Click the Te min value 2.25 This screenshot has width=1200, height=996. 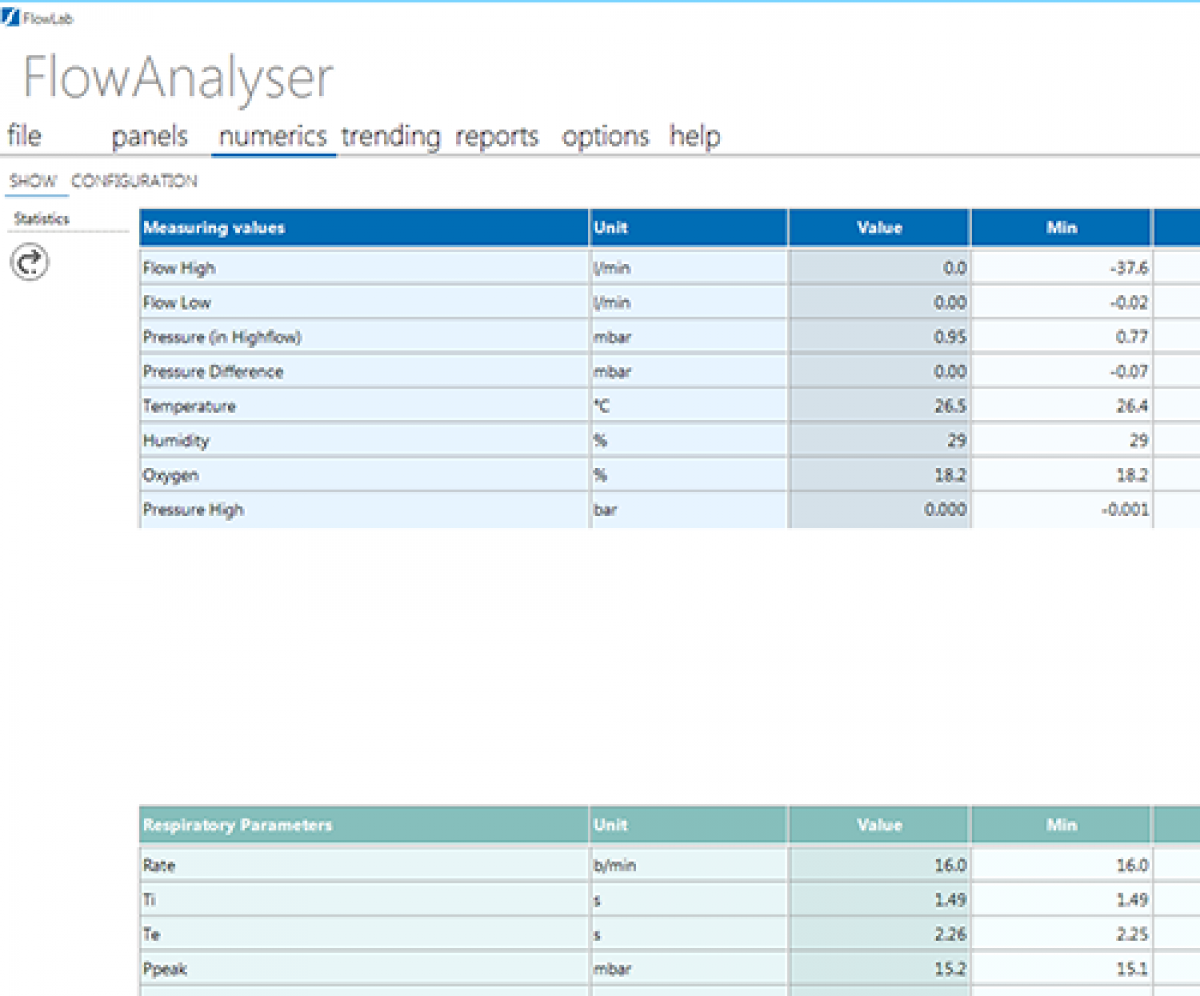coord(1062,934)
